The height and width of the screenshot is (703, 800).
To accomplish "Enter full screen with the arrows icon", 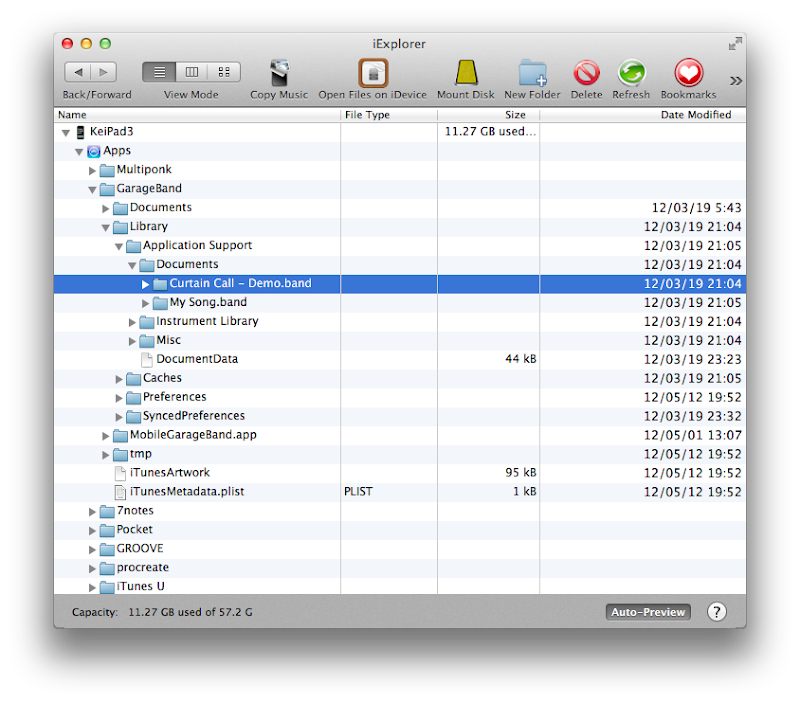I will click(x=735, y=44).
